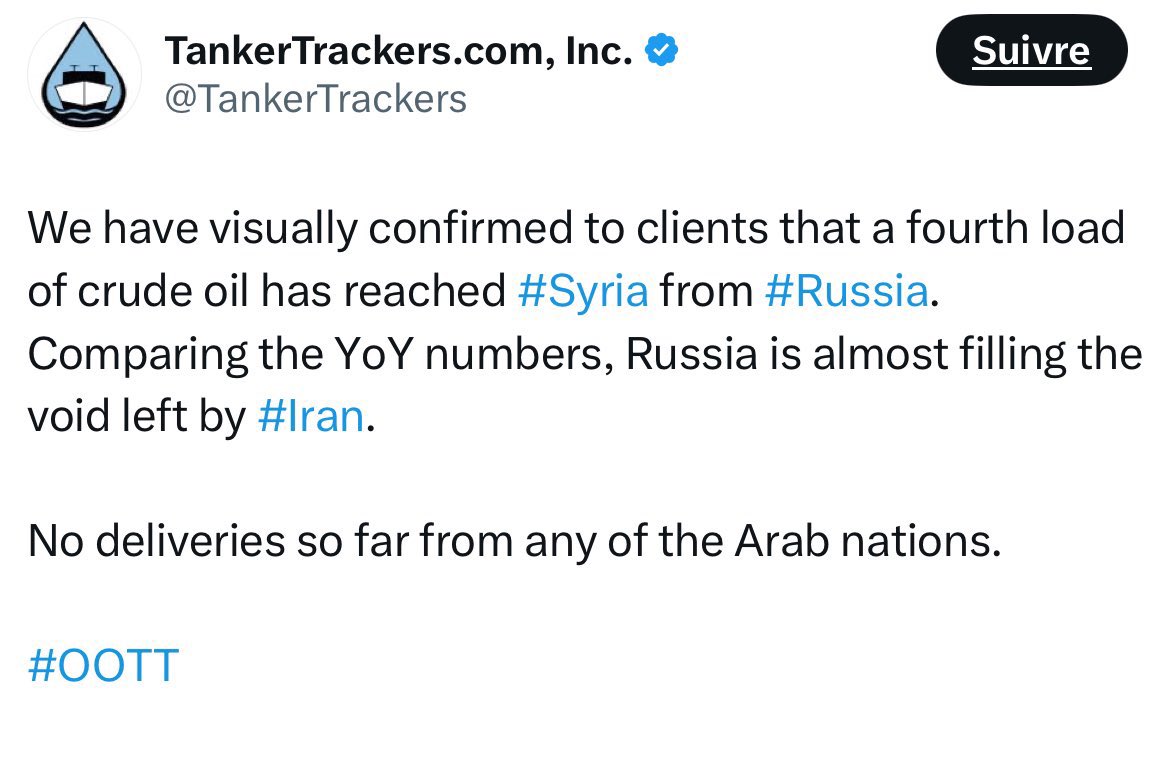
Task: Open the TankerTrackers.com, Inc. display name
Action: [399, 51]
